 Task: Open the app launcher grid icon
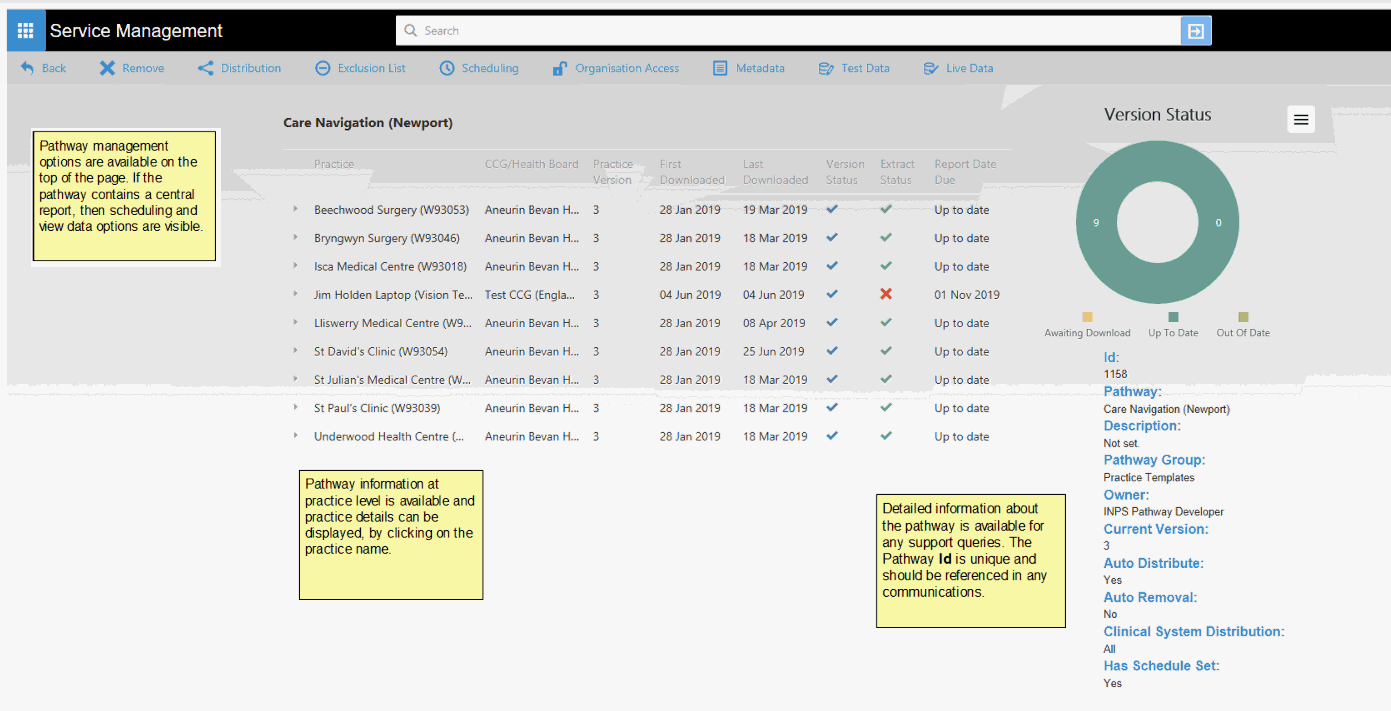[x=26, y=31]
